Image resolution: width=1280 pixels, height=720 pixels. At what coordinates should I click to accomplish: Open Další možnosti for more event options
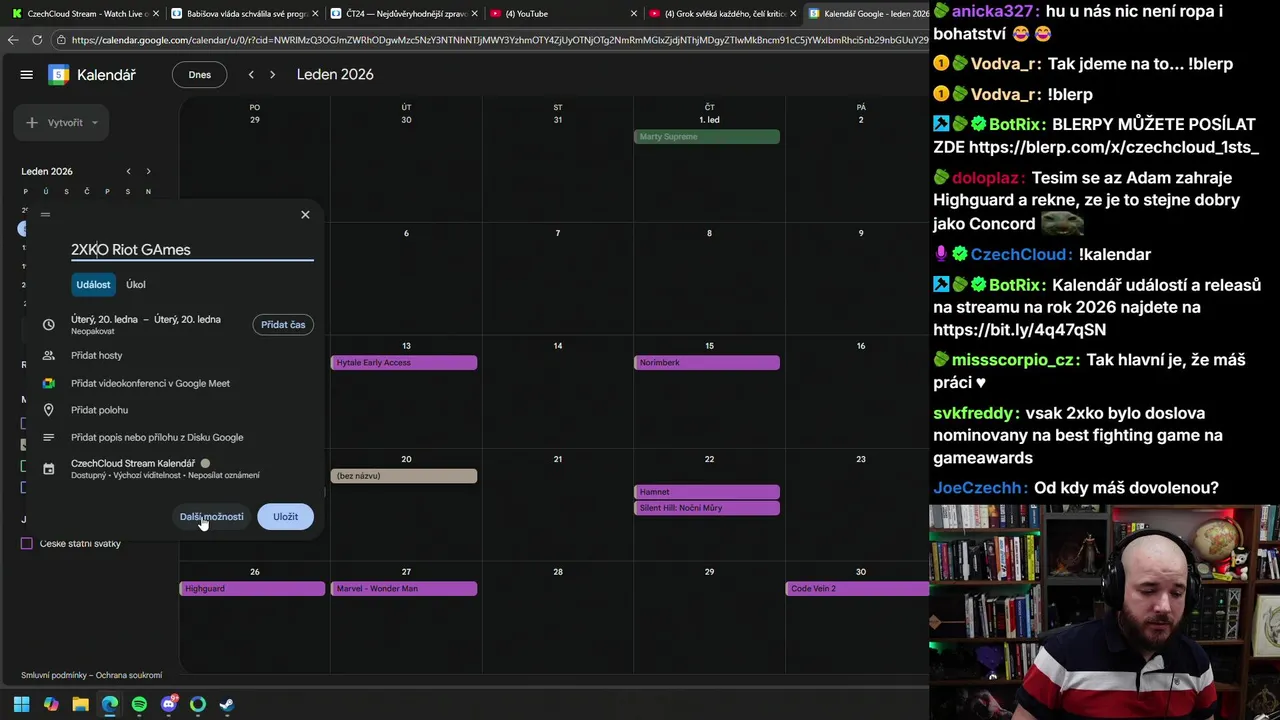coord(211,517)
